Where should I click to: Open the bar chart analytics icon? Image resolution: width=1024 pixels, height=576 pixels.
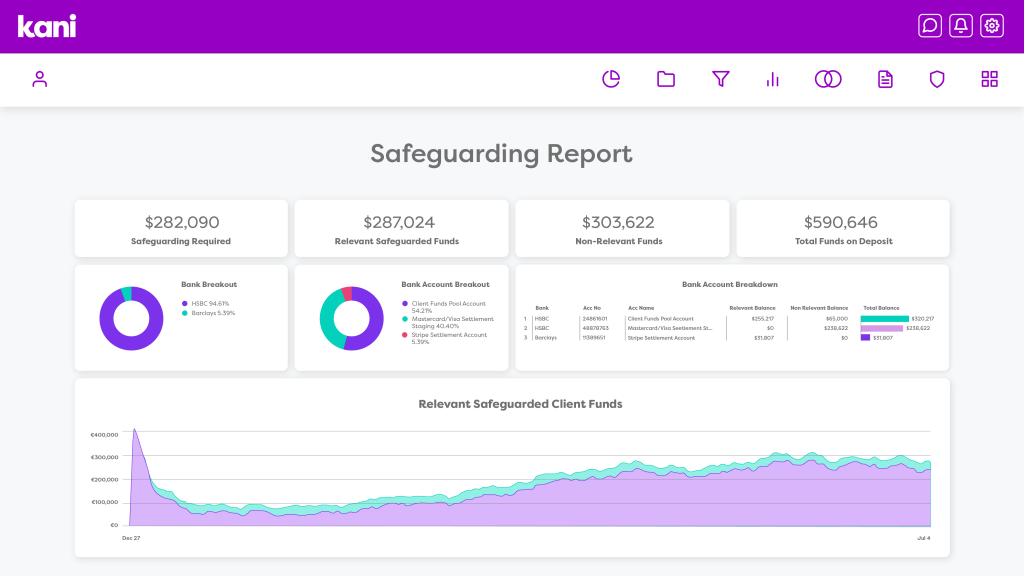point(773,79)
